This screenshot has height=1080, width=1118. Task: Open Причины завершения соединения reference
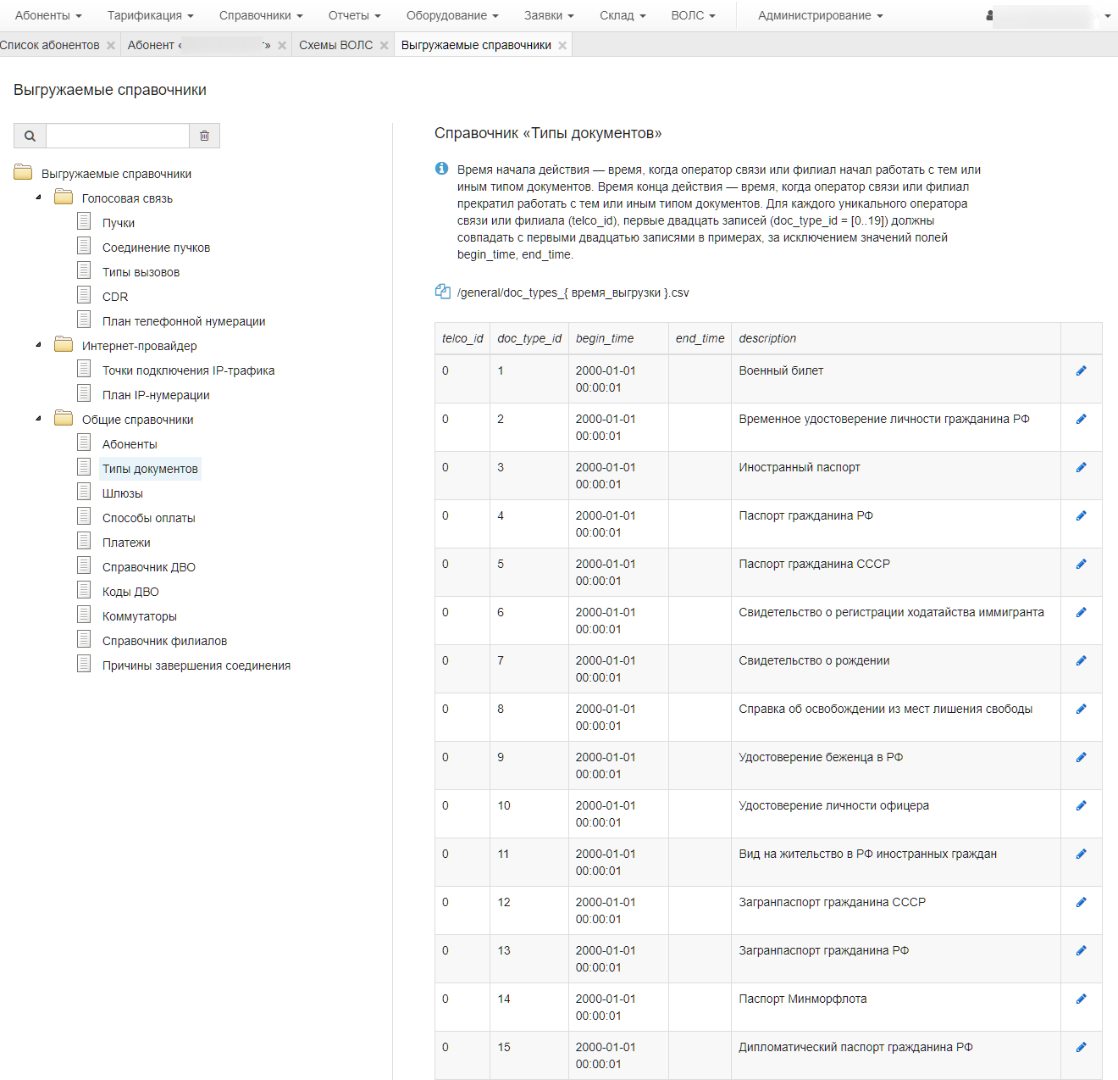click(x=197, y=666)
